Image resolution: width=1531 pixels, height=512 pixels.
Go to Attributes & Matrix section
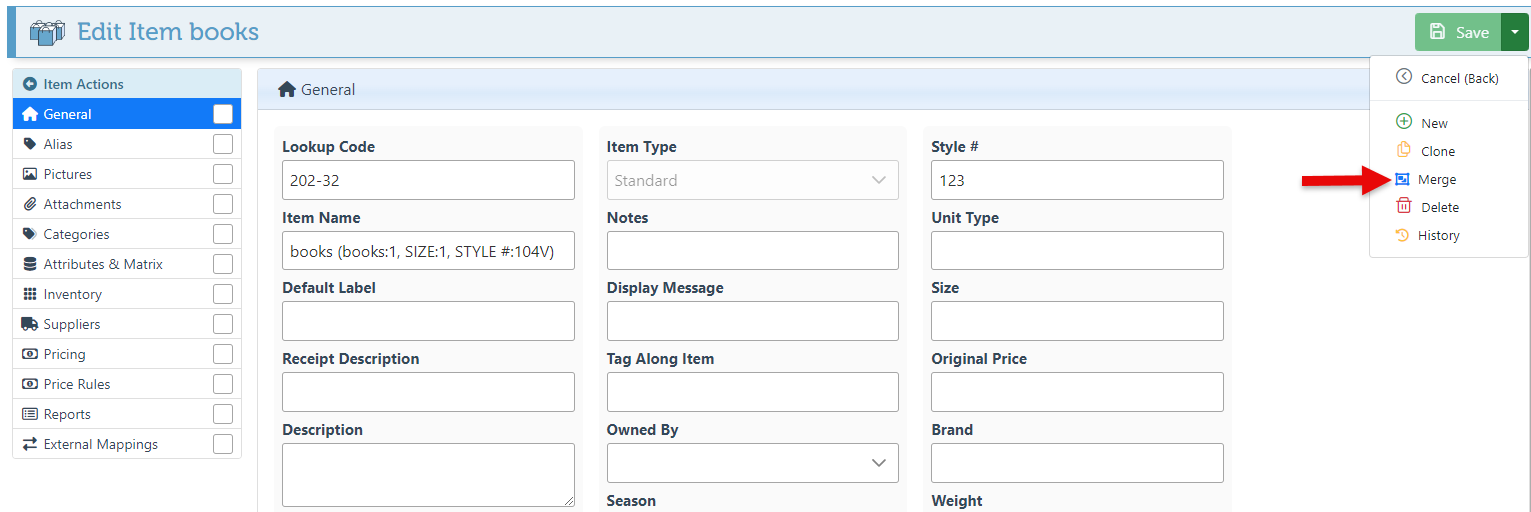click(102, 264)
